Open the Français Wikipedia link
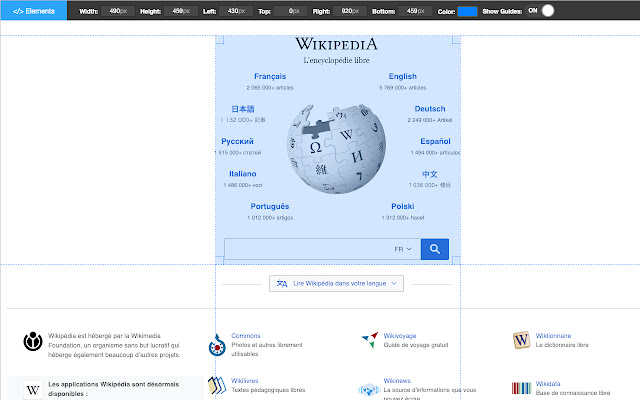 click(x=270, y=76)
